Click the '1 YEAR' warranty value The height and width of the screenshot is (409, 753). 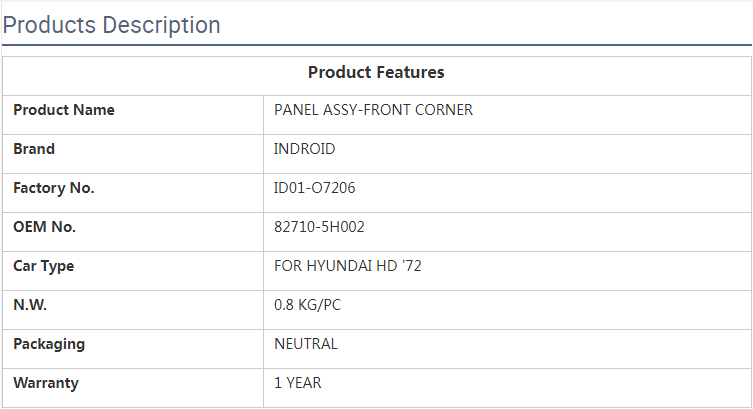[x=298, y=383]
